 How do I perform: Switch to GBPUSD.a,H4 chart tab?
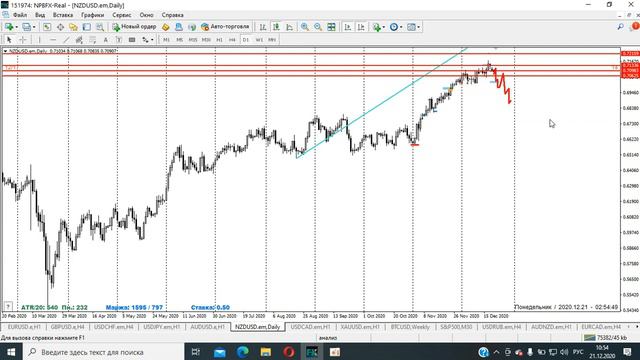(x=67, y=327)
